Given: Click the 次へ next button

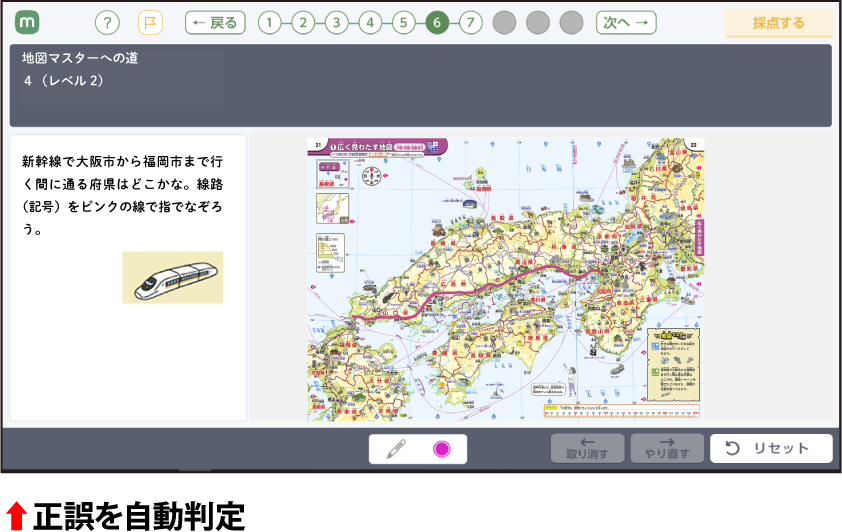Looking at the screenshot, I should [x=626, y=23].
